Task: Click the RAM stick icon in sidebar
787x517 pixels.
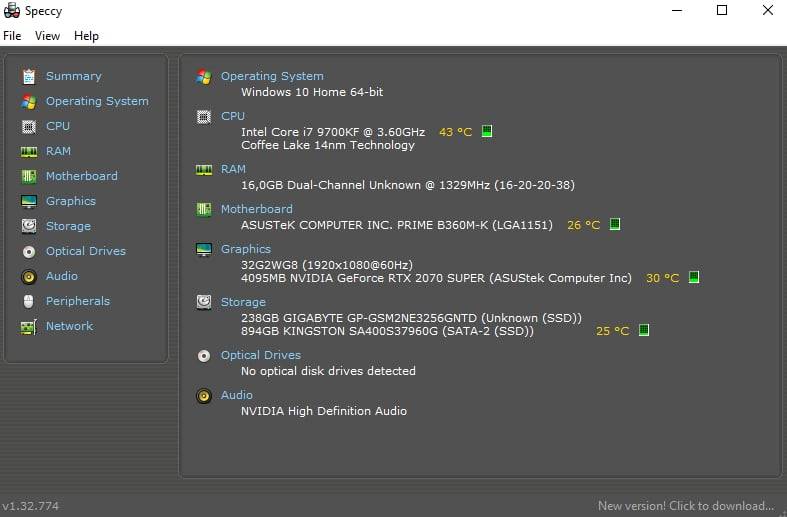Action: tap(29, 152)
